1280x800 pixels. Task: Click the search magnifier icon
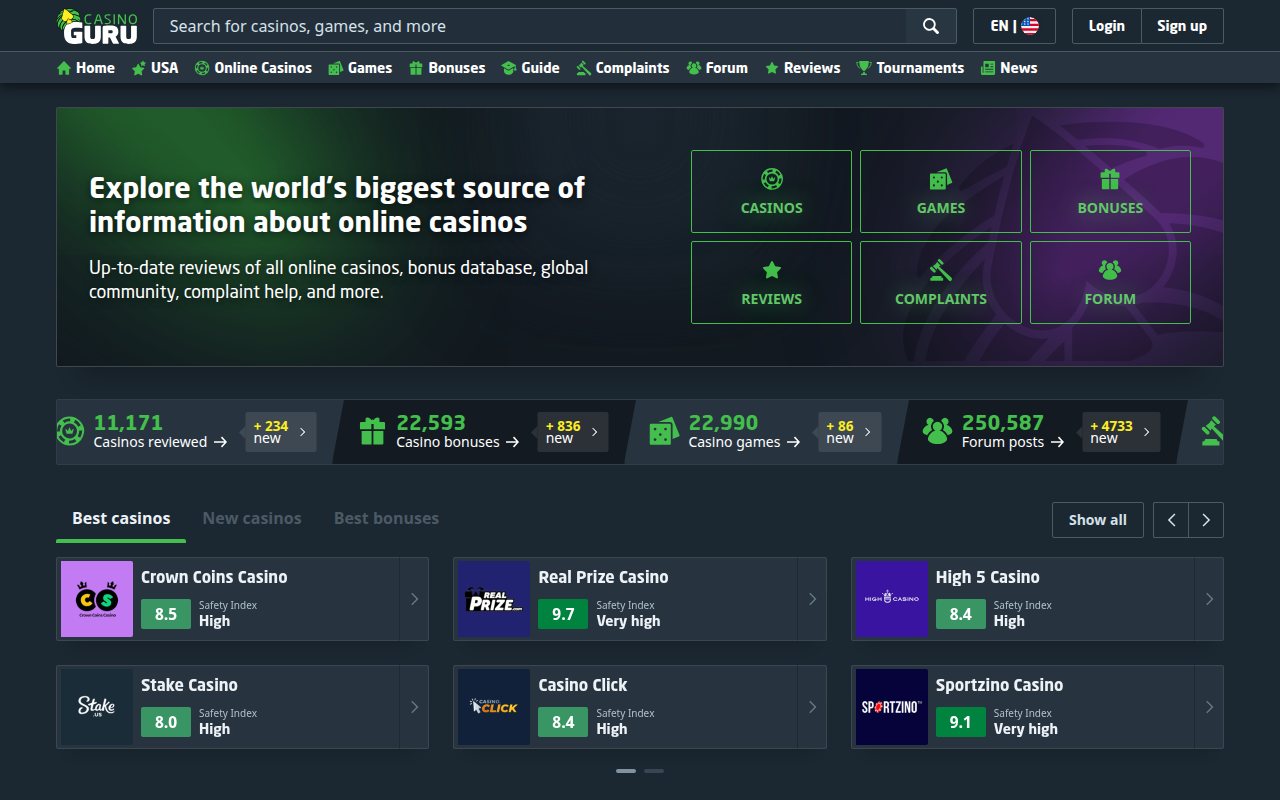coord(931,26)
